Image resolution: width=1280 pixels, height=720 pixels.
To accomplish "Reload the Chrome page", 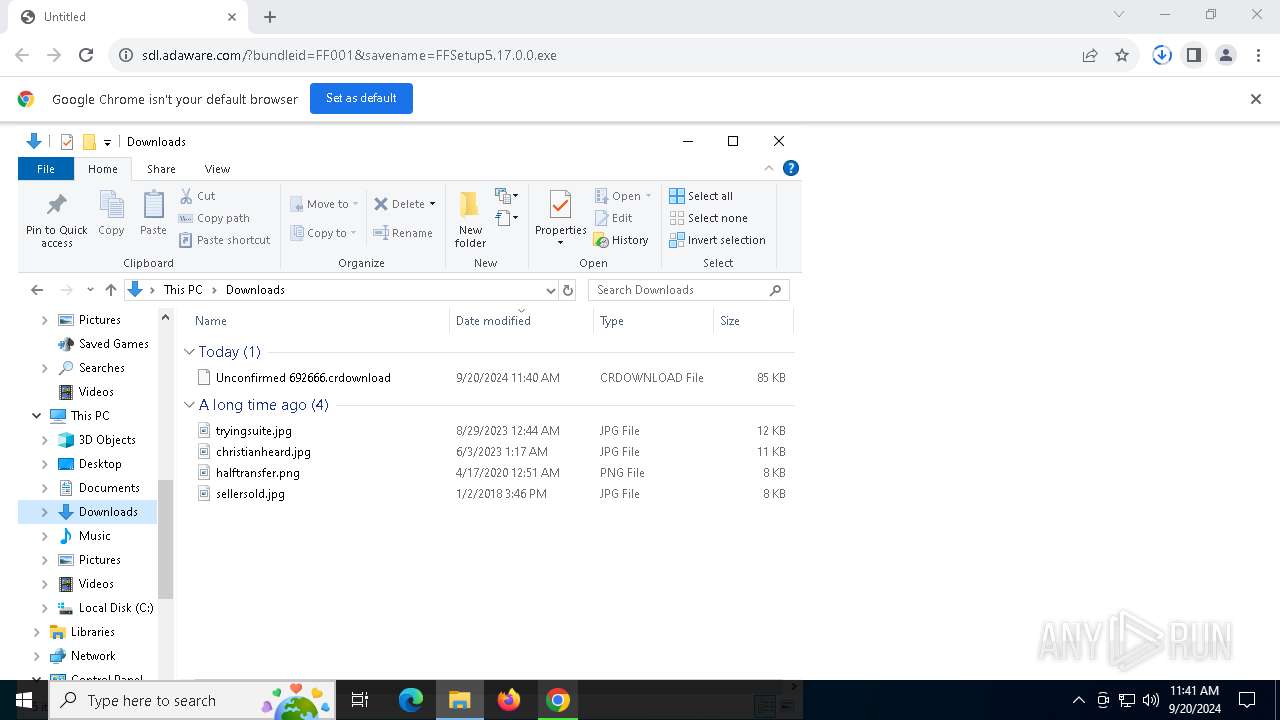I will [x=86, y=55].
